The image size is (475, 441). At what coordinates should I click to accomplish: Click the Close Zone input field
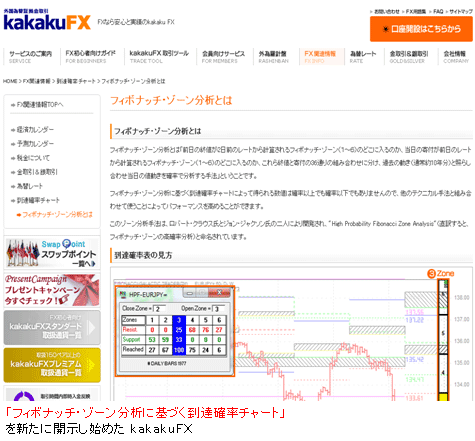coord(160,309)
